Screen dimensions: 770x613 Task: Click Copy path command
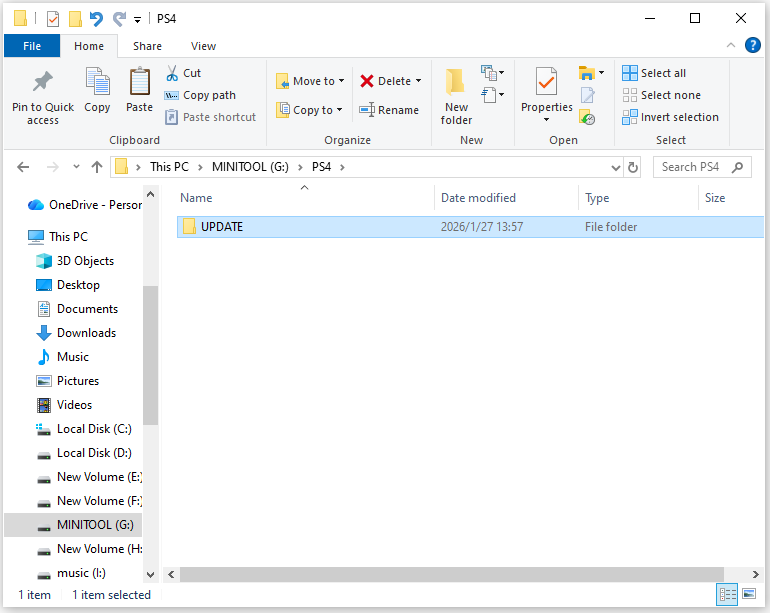click(200, 95)
